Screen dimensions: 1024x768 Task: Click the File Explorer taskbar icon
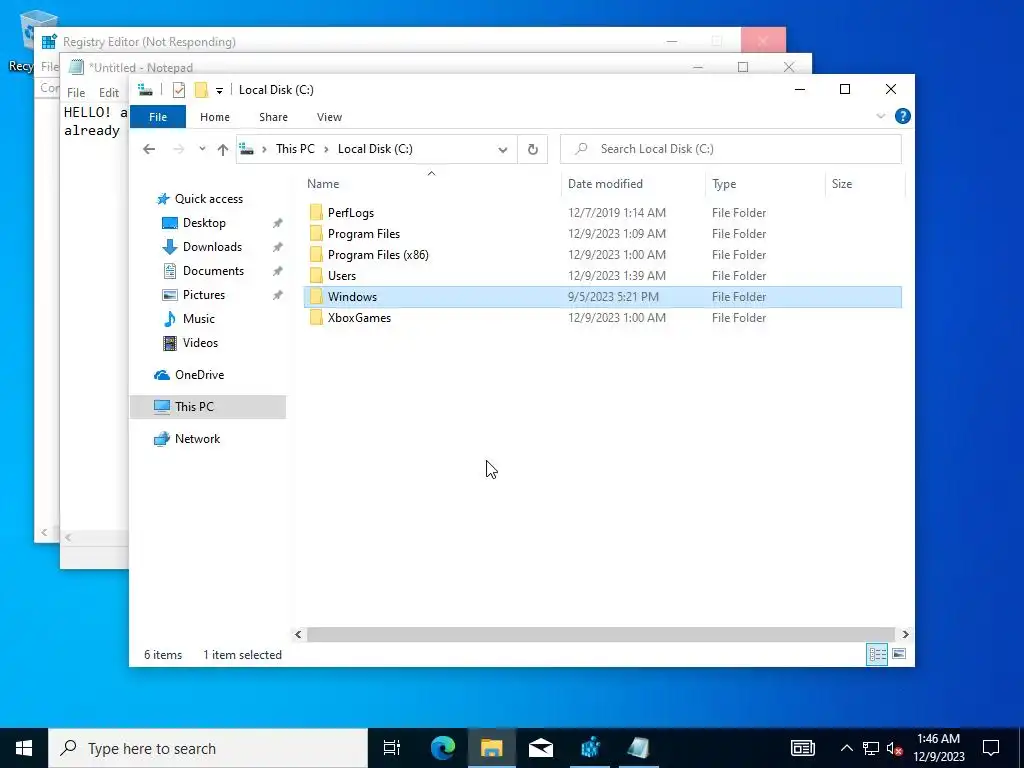[492, 748]
